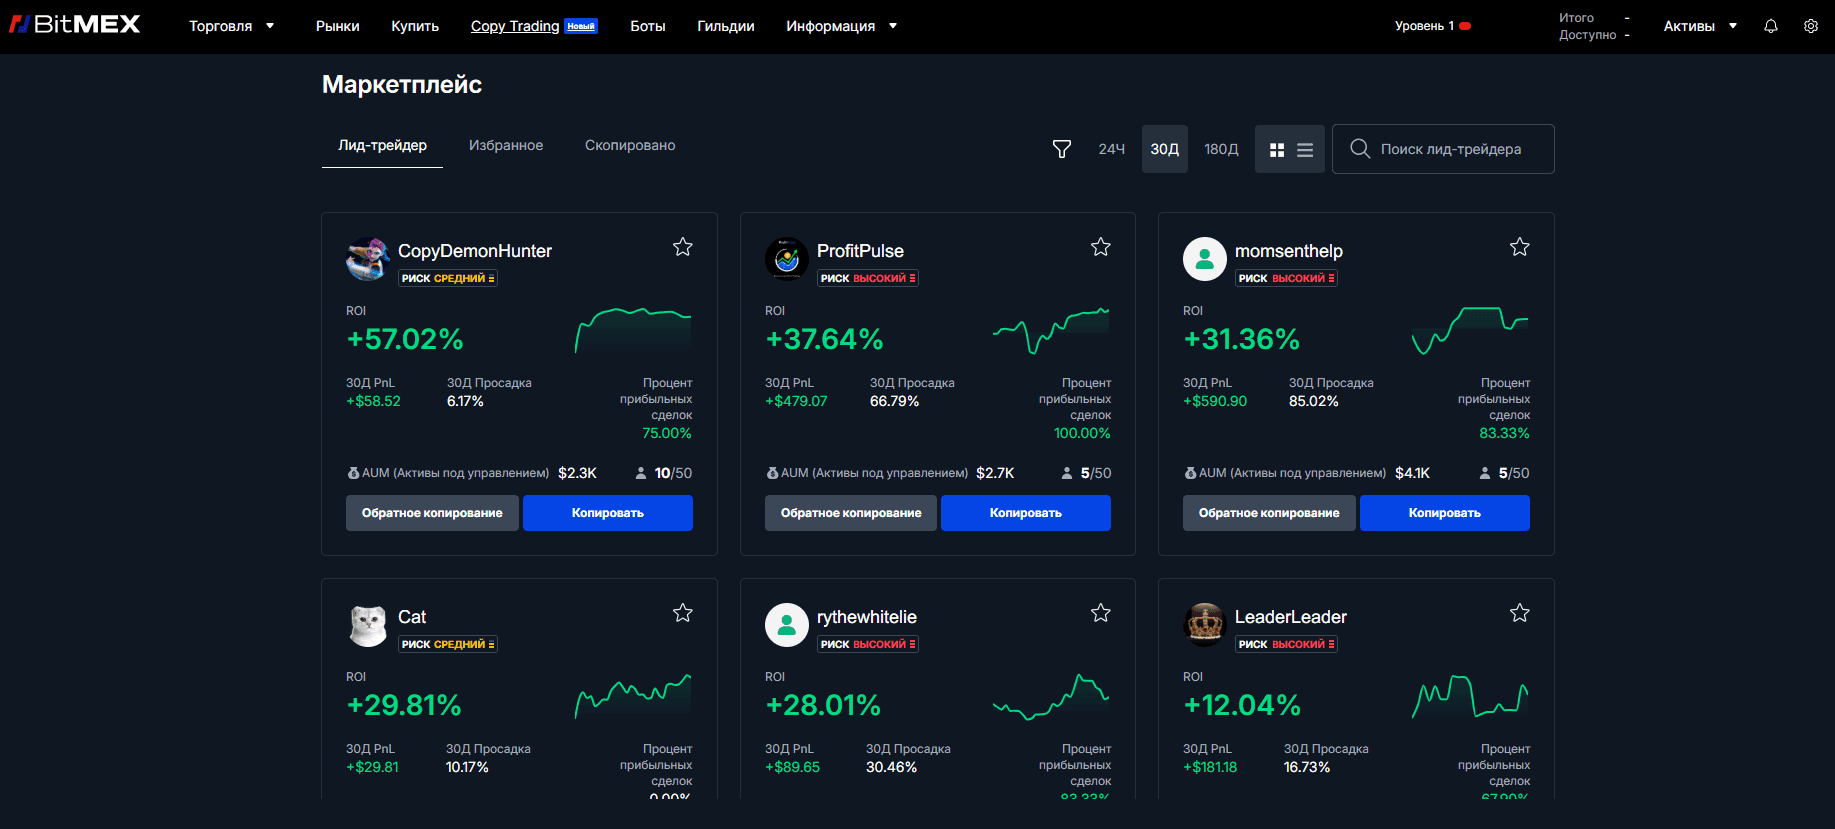Open Гильдии menu item
This screenshot has width=1835, height=829.
(x=726, y=26)
